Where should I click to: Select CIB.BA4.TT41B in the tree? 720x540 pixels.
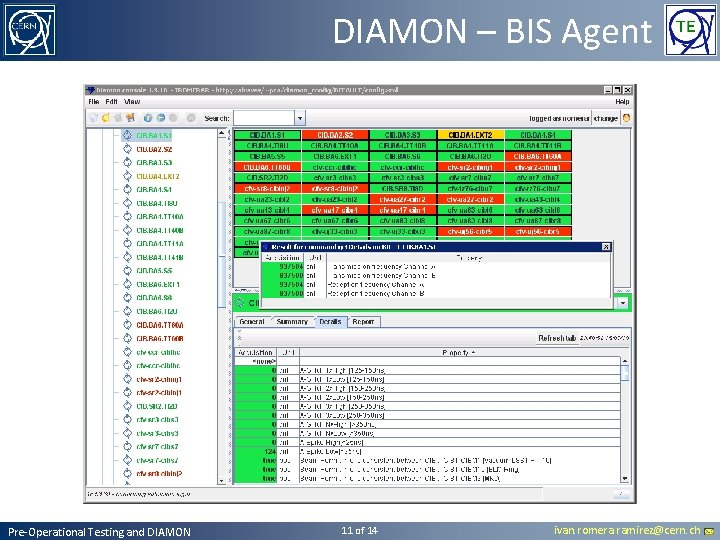click(160, 257)
